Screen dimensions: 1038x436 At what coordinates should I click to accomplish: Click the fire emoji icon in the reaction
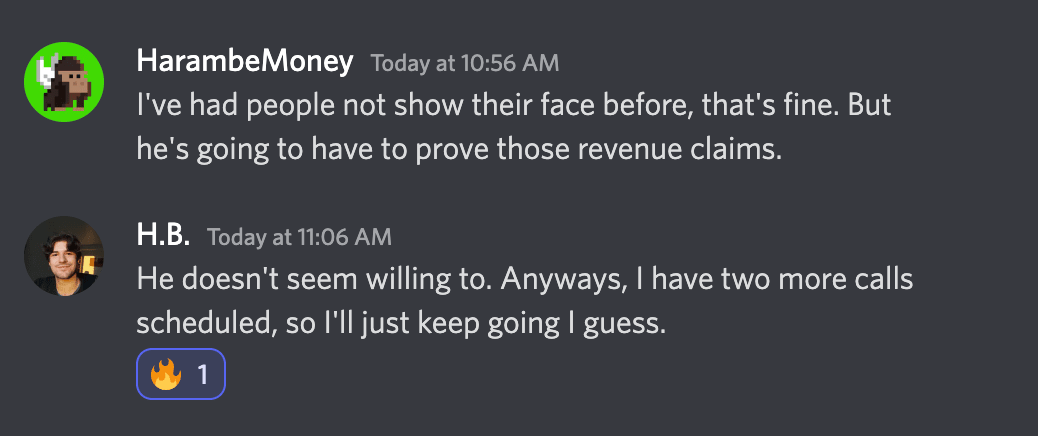point(165,374)
